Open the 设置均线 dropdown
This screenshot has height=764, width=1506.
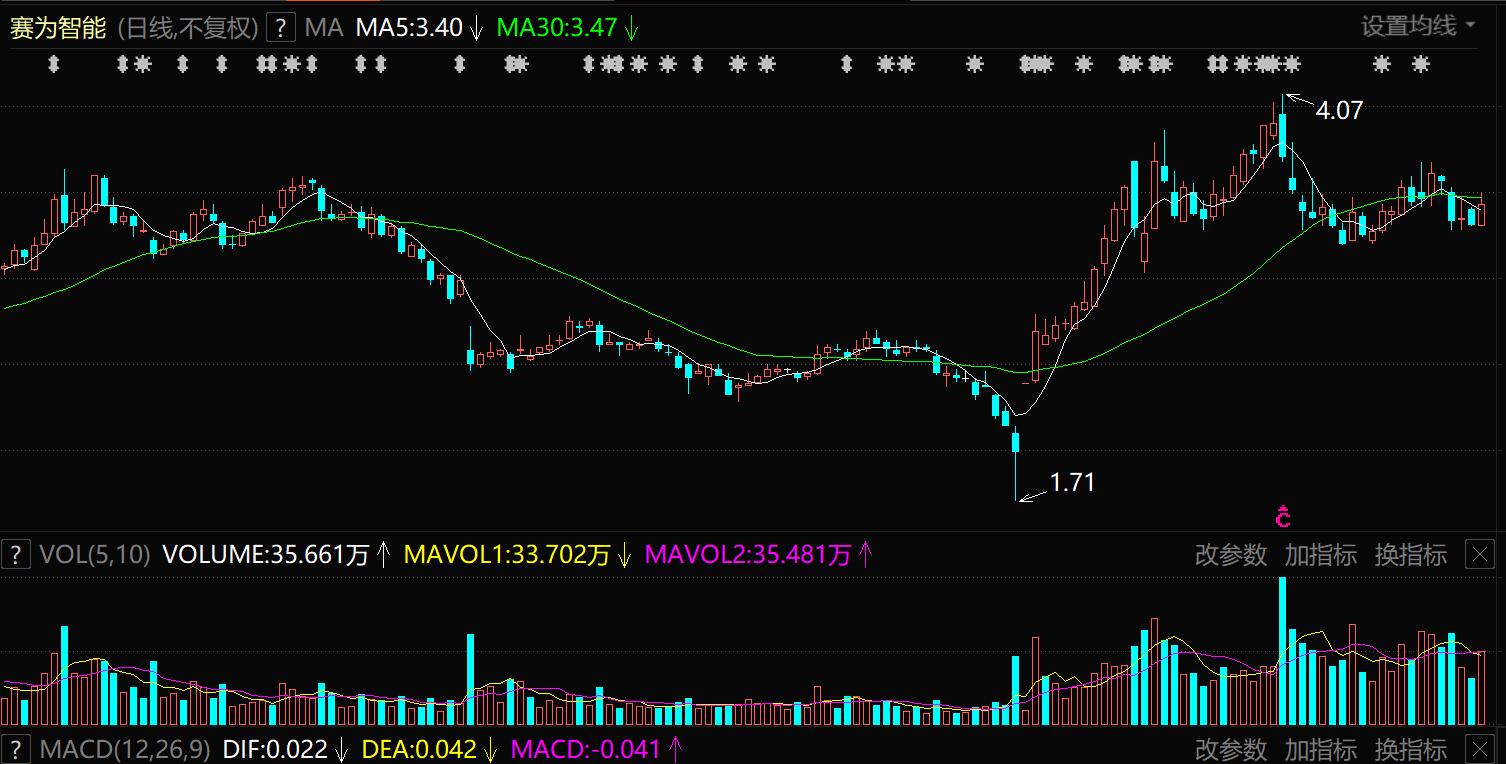[x=1418, y=26]
